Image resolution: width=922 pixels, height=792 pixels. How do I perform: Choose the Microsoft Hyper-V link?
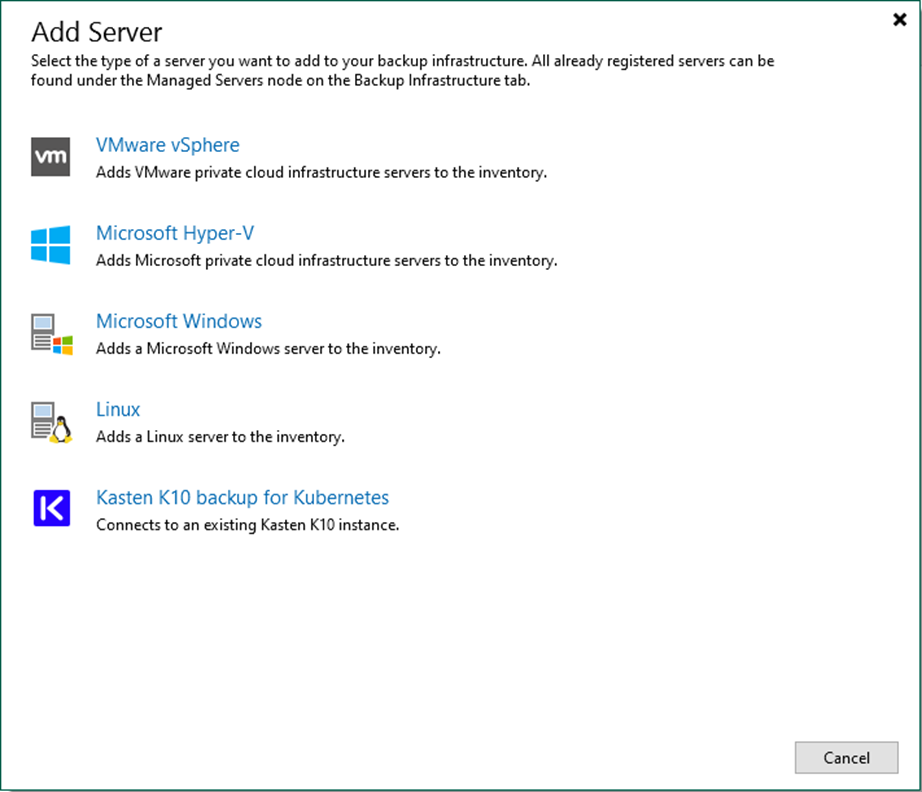(175, 233)
